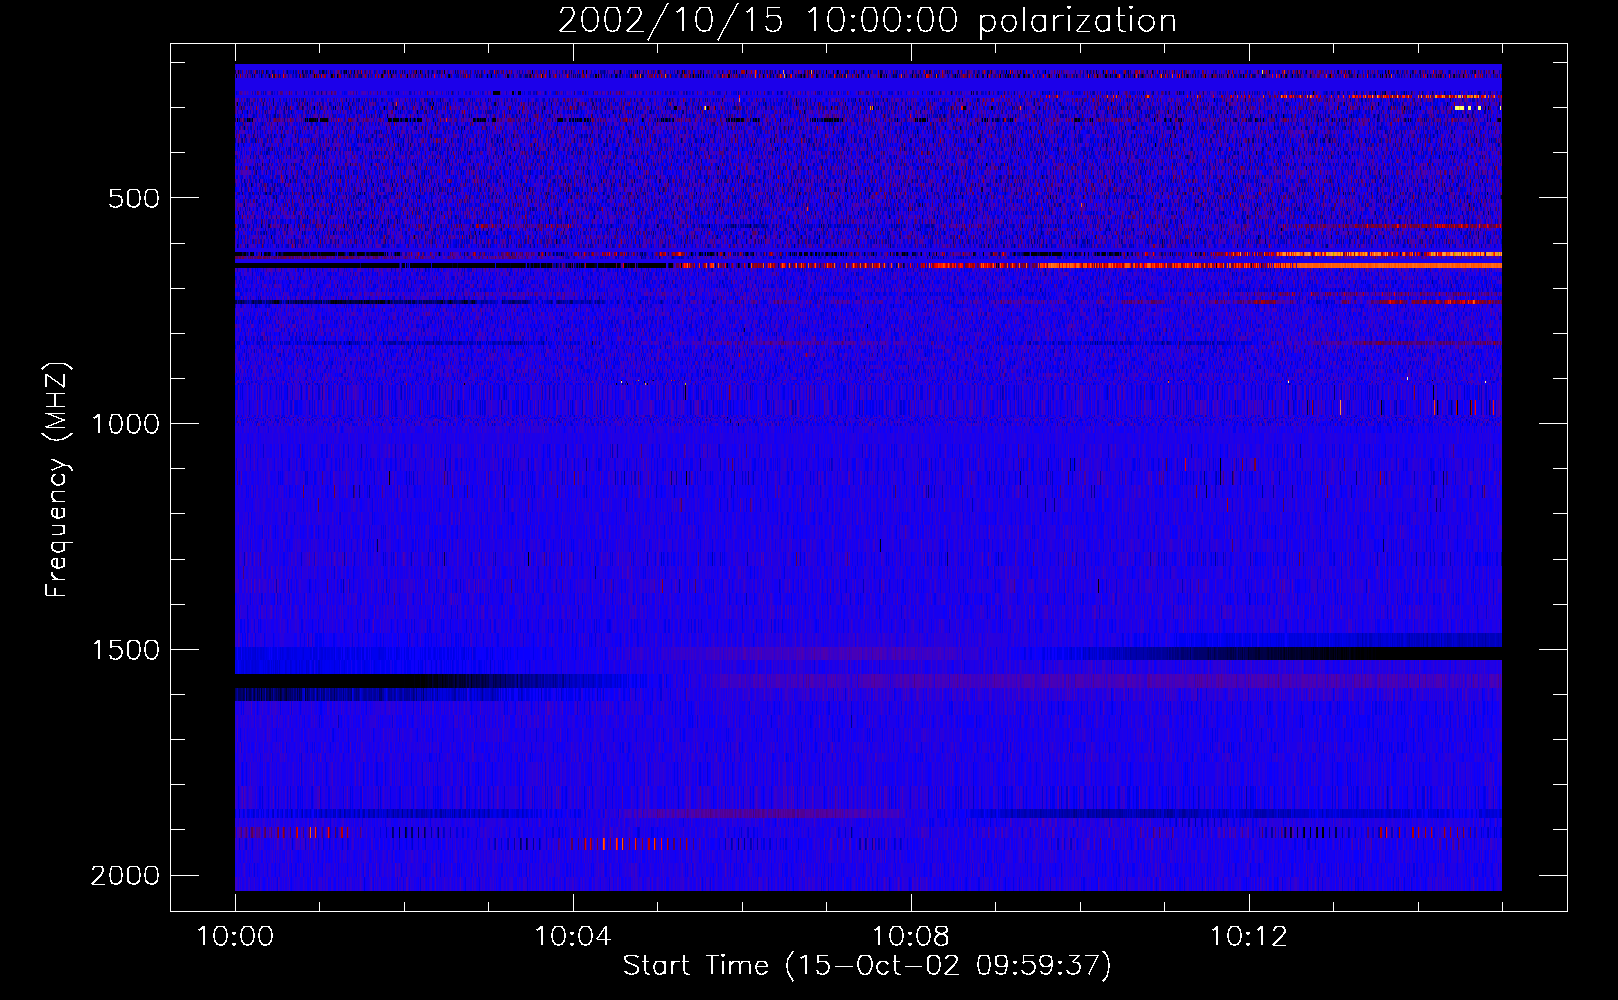Click the 2000 frequency tick label
Viewport: 1618px width, 1000px height.
[125, 876]
